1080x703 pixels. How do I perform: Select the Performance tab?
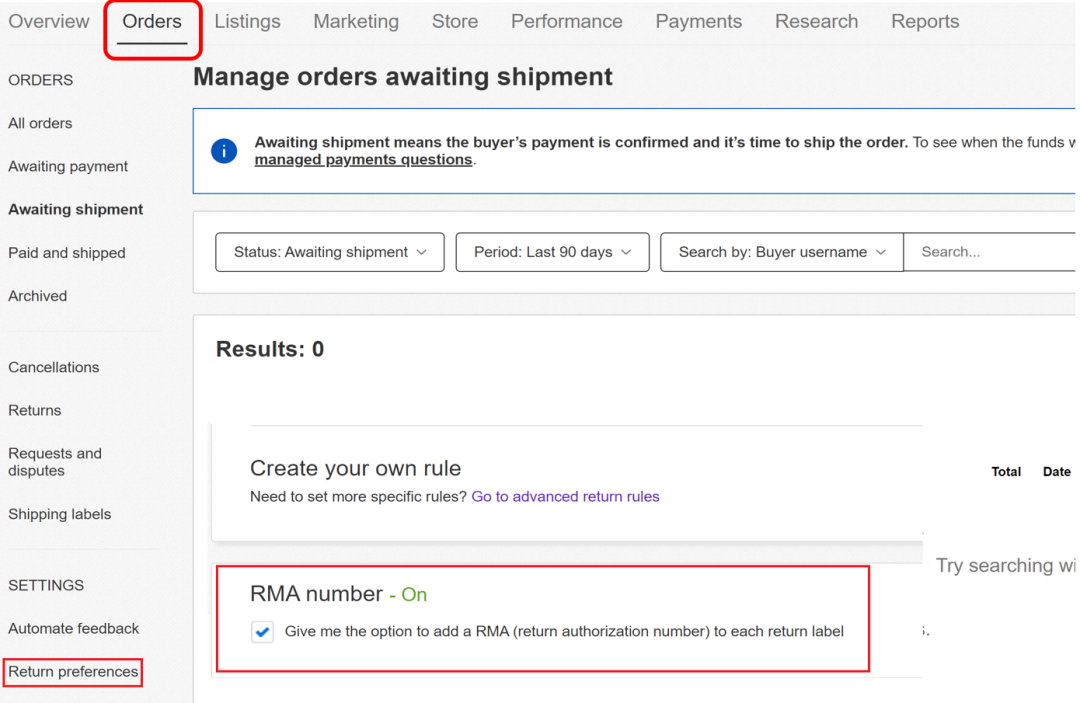click(566, 22)
